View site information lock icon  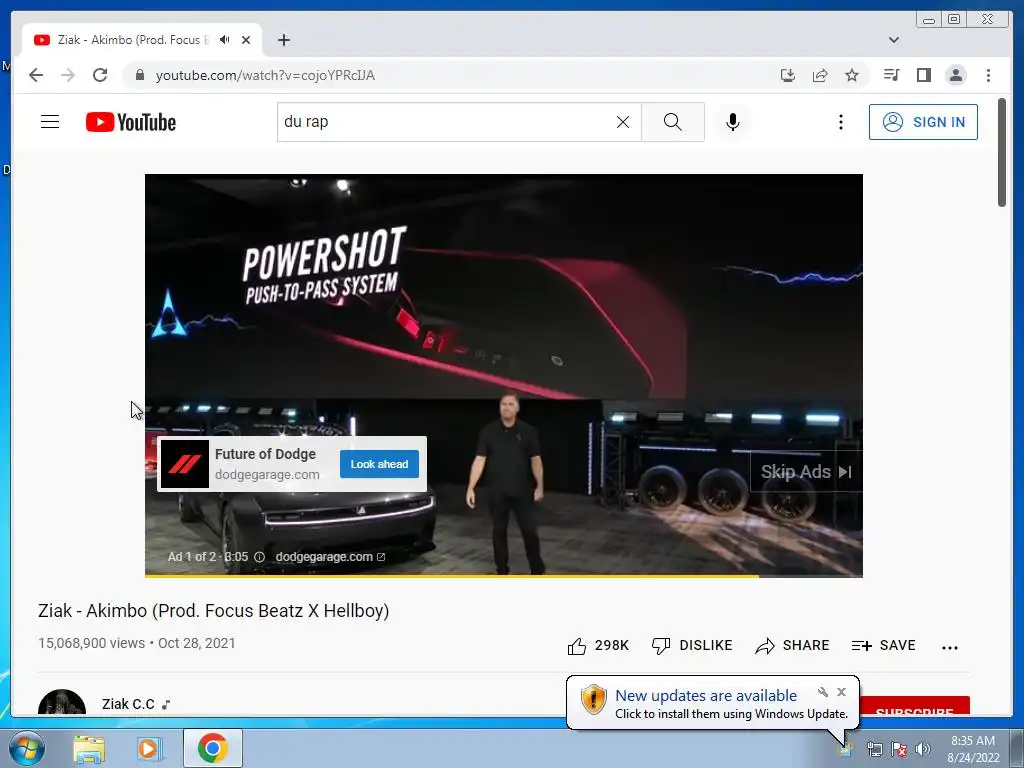[x=139, y=75]
